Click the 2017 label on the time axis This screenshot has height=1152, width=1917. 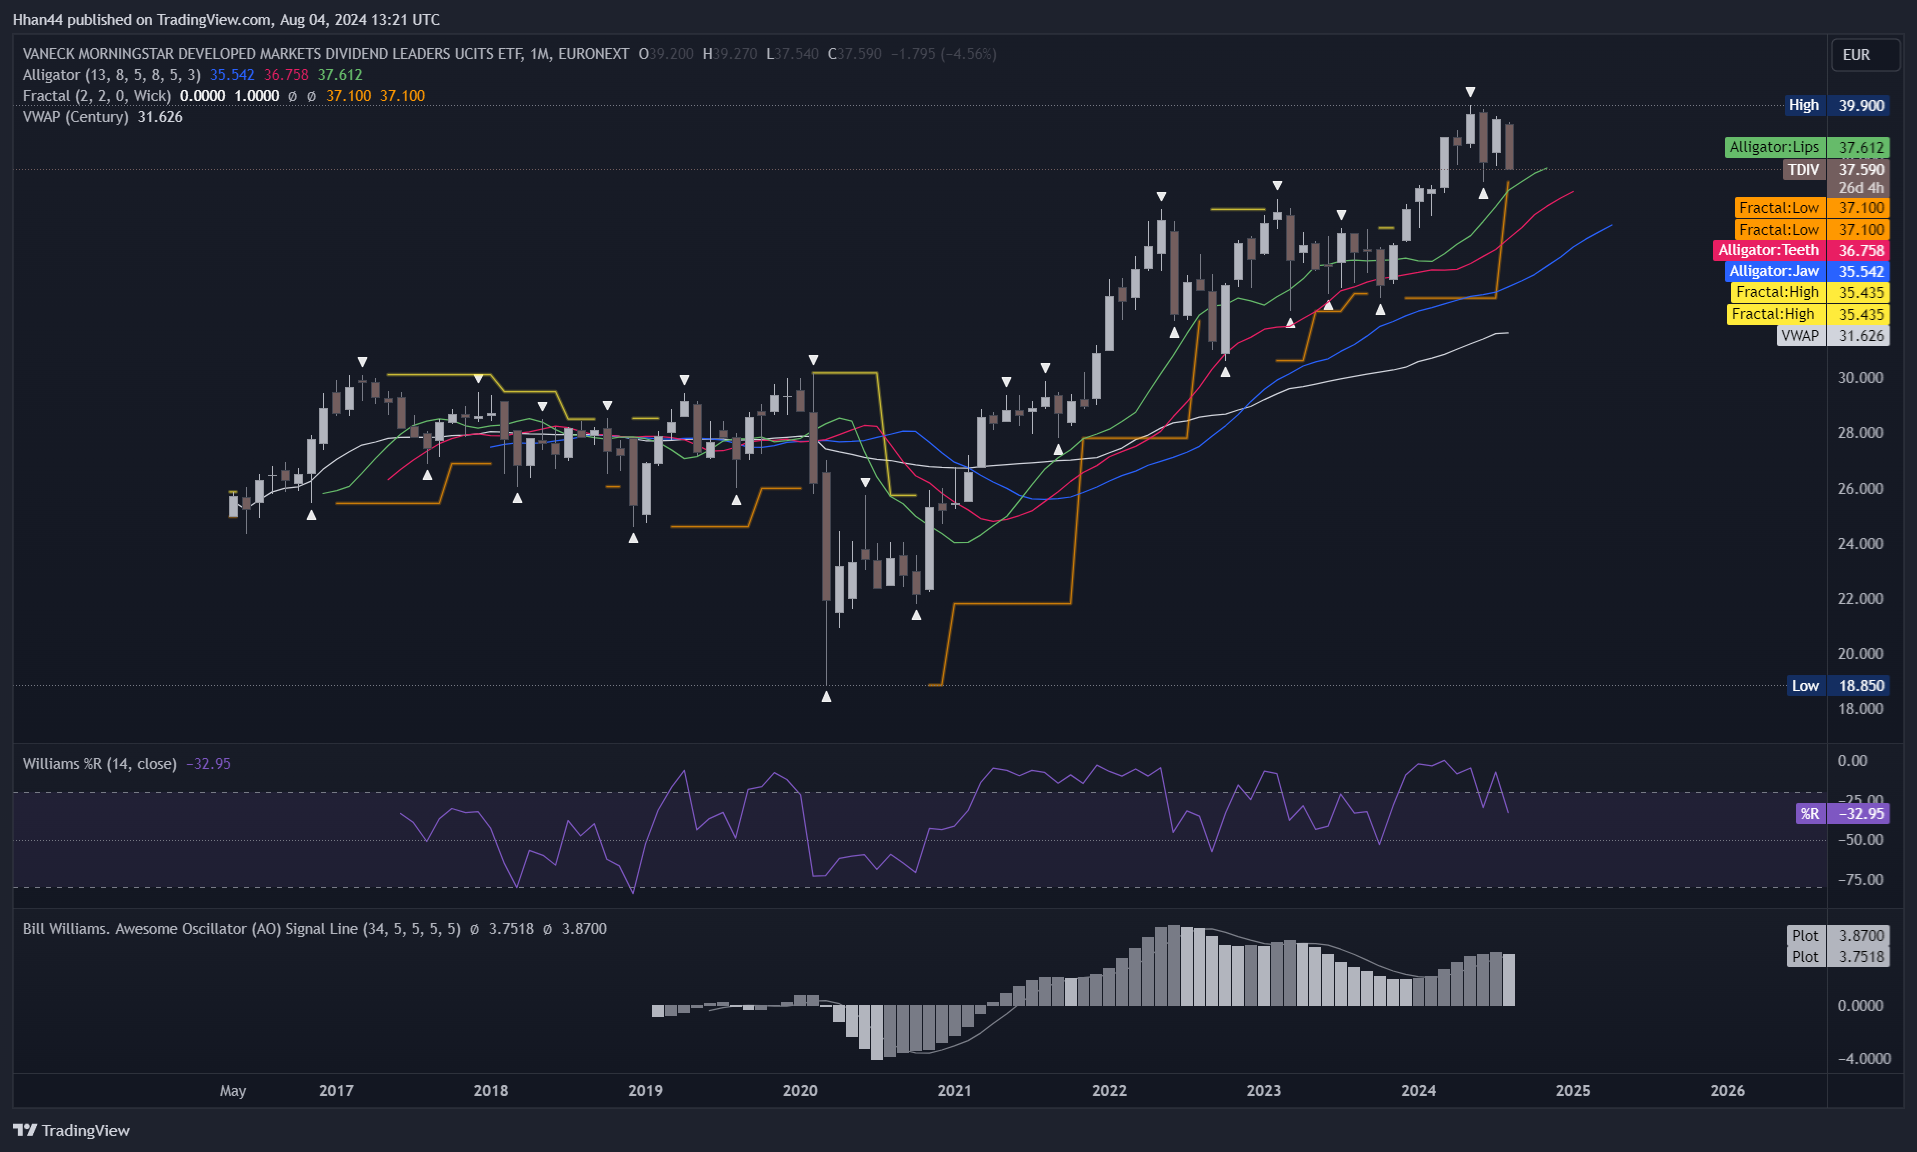[336, 1090]
